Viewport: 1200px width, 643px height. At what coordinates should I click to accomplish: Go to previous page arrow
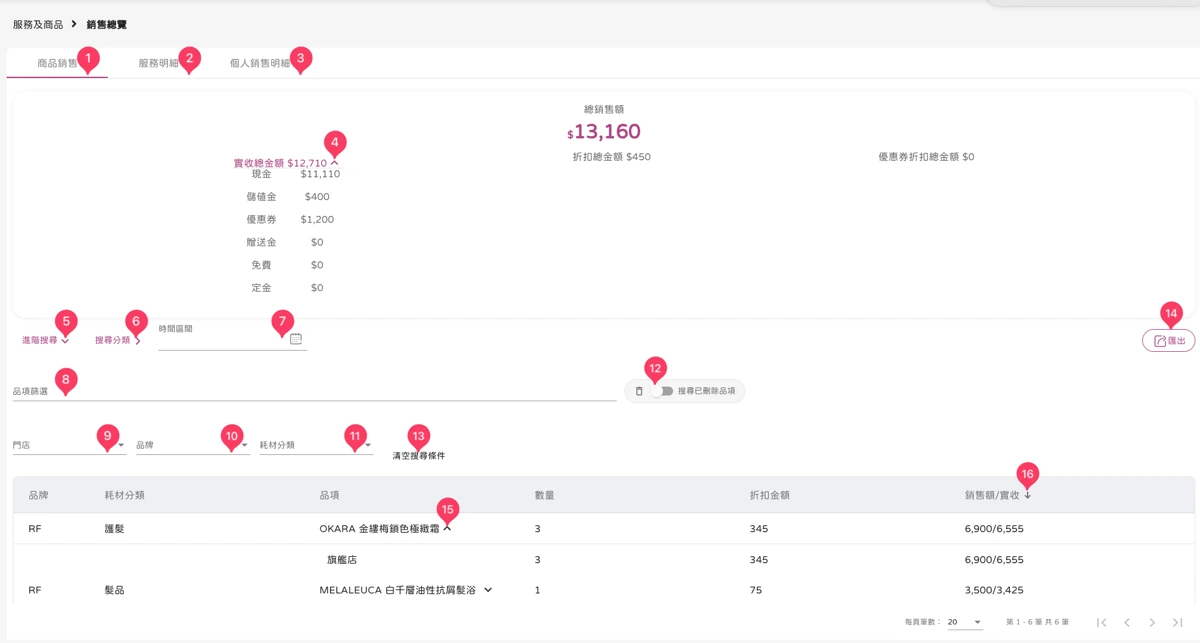(1127, 622)
